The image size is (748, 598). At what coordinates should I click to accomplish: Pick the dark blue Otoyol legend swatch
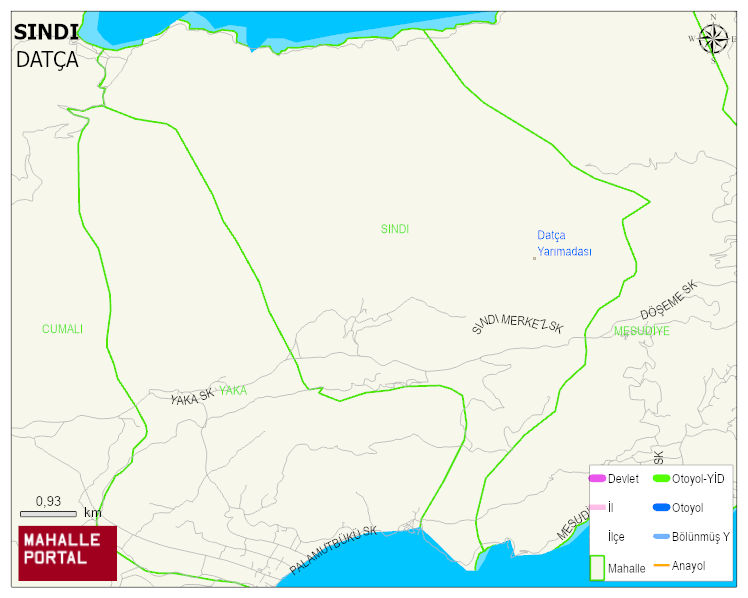[661, 508]
